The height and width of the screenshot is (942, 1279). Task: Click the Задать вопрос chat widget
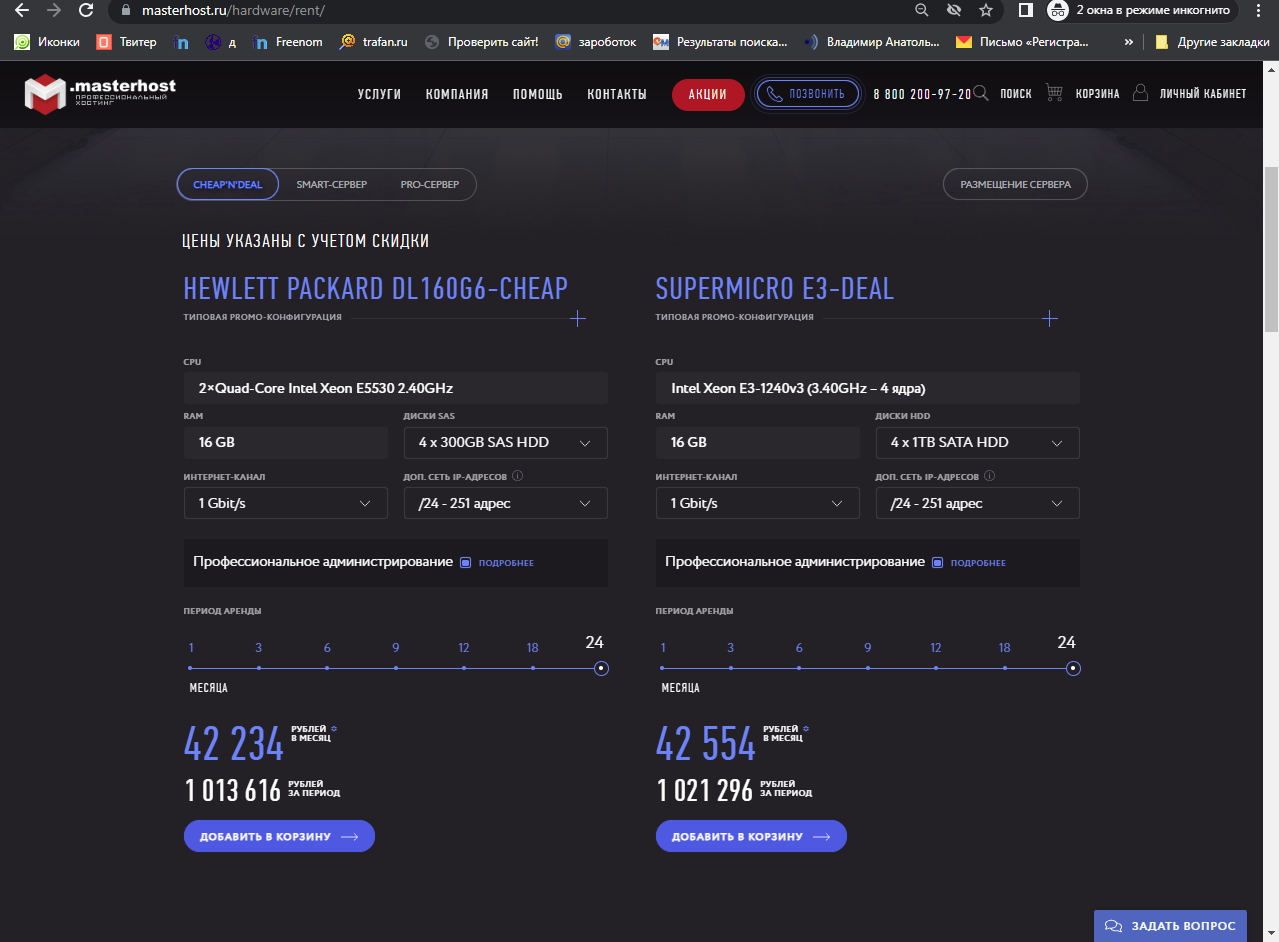point(1170,926)
